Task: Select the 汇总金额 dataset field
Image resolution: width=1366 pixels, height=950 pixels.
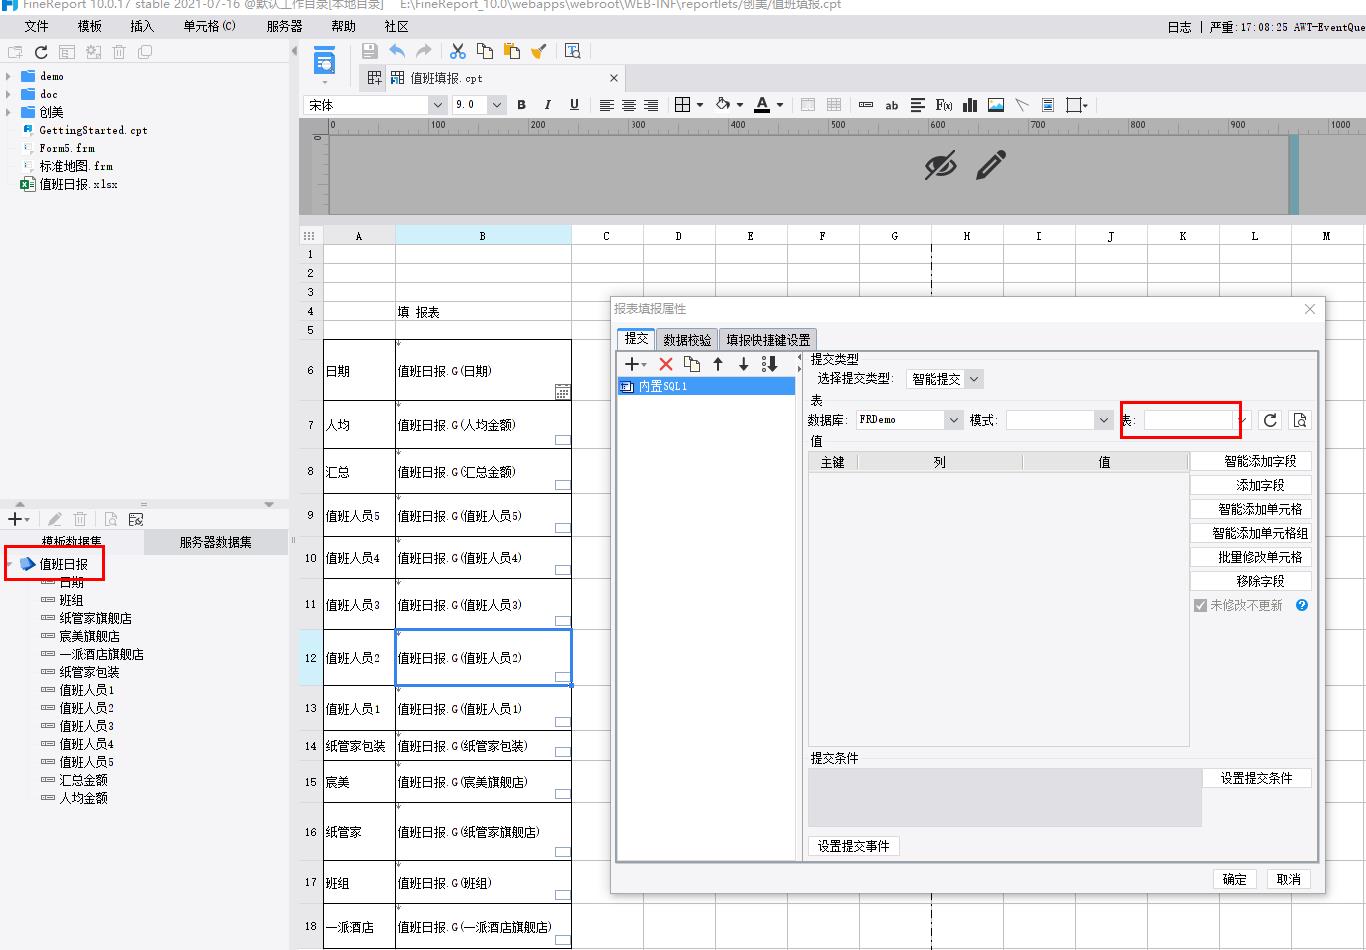Action: (83, 780)
